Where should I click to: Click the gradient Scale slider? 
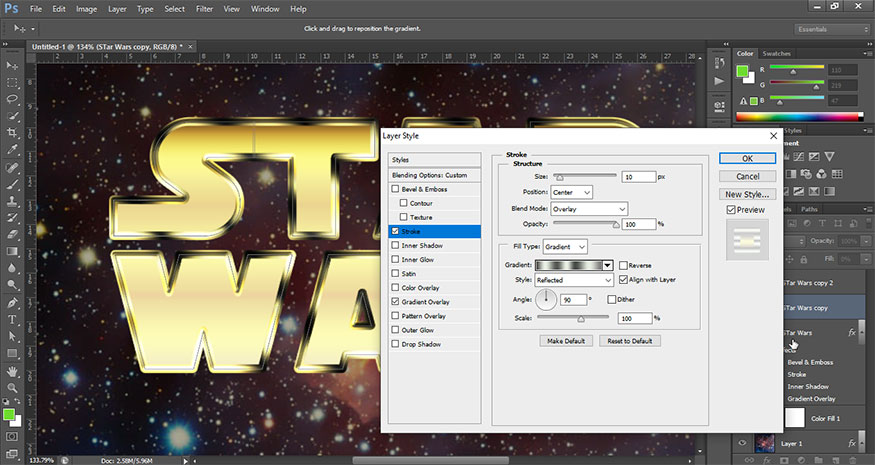click(573, 318)
